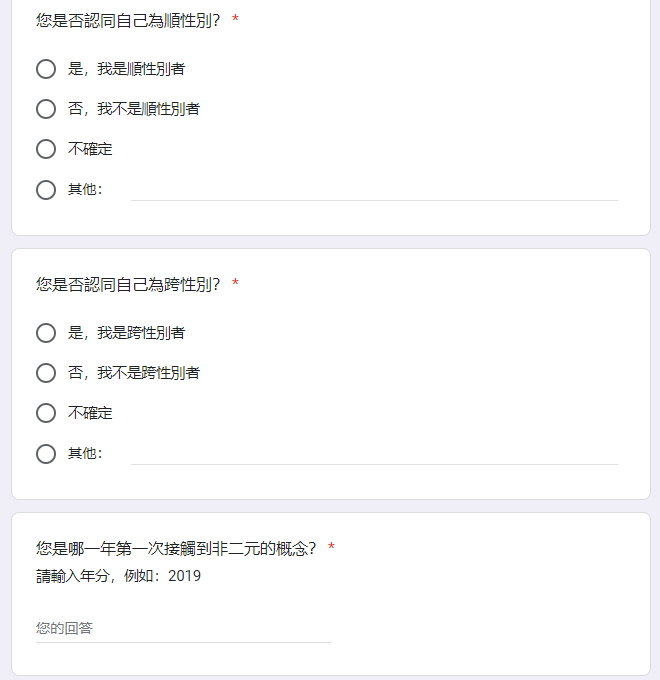Image resolution: width=660 pixels, height=680 pixels.
Task: Click the label text 否，我不是順性別者
Action: pos(134,109)
